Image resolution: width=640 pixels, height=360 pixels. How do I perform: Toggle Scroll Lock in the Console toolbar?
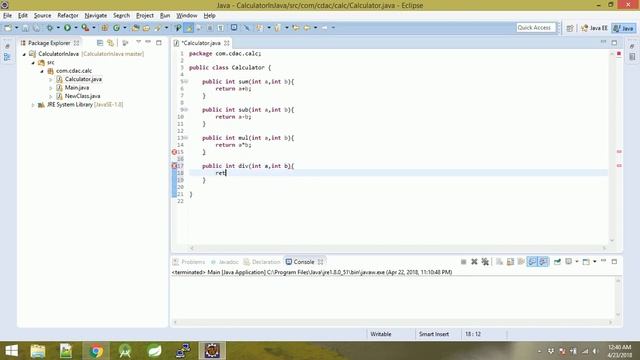(x=510, y=262)
